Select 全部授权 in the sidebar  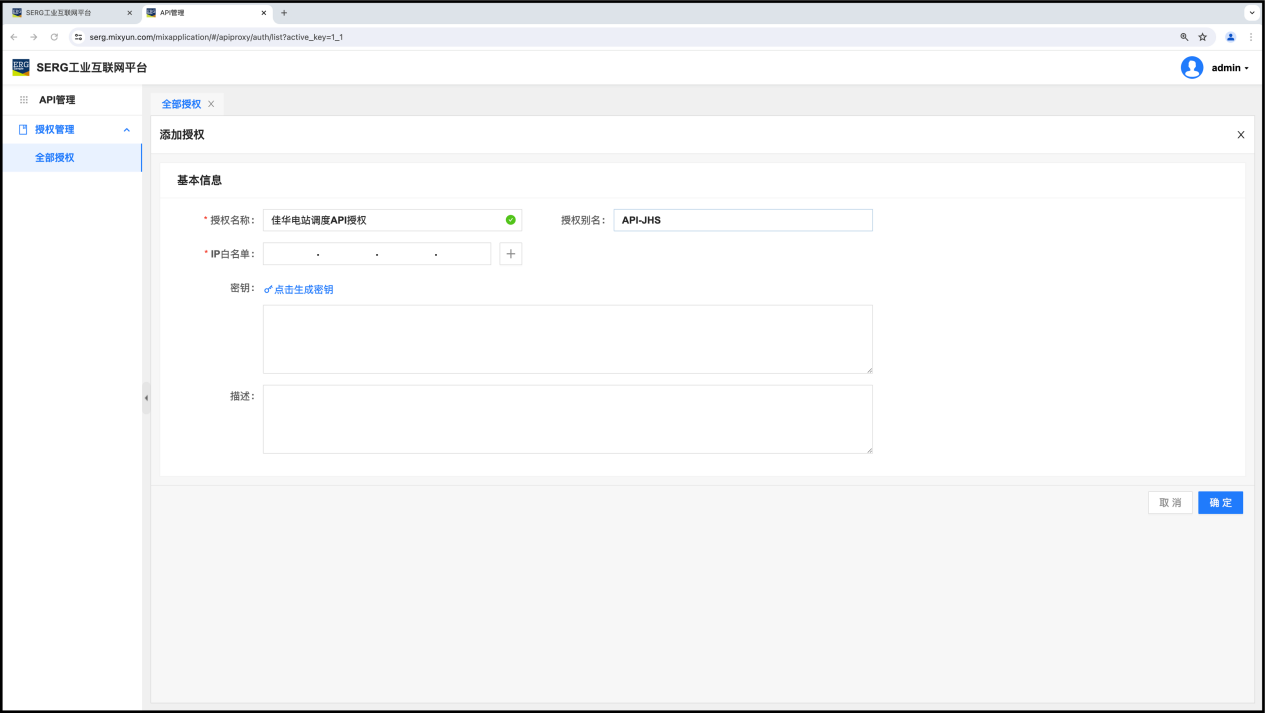[x=55, y=158]
